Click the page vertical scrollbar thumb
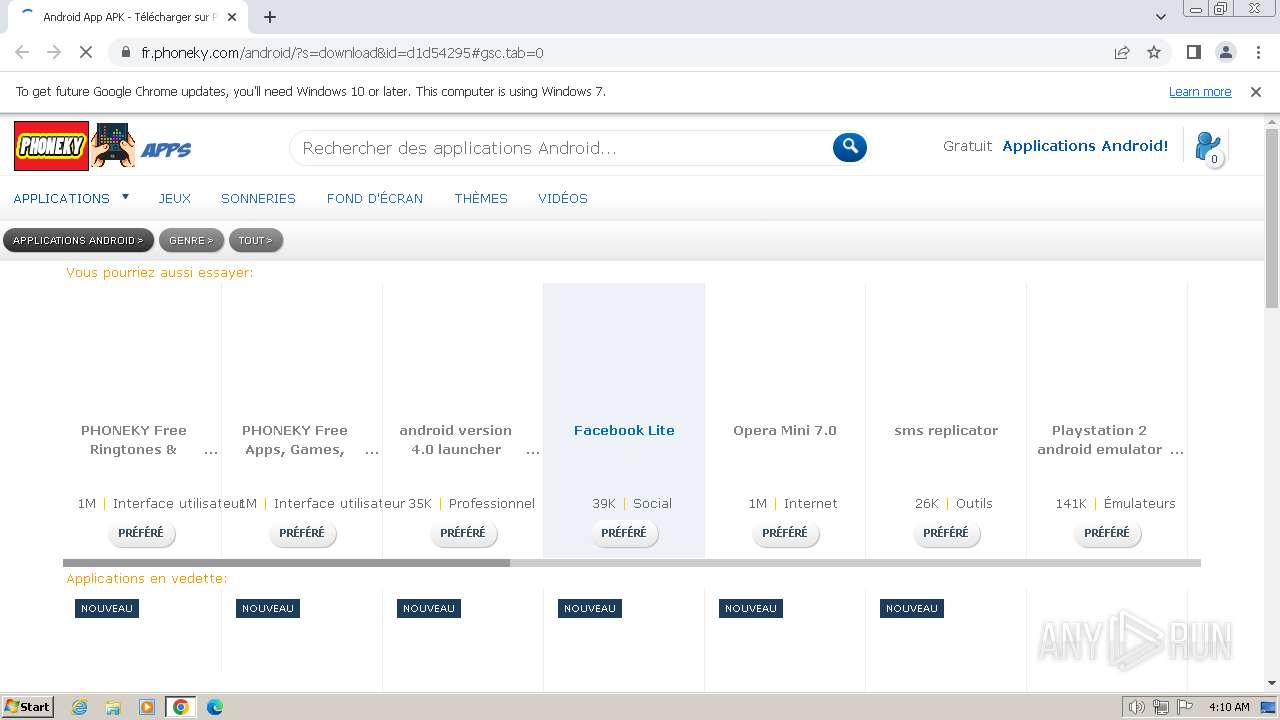This screenshot has height=720, width=1280. (1272, 218)
